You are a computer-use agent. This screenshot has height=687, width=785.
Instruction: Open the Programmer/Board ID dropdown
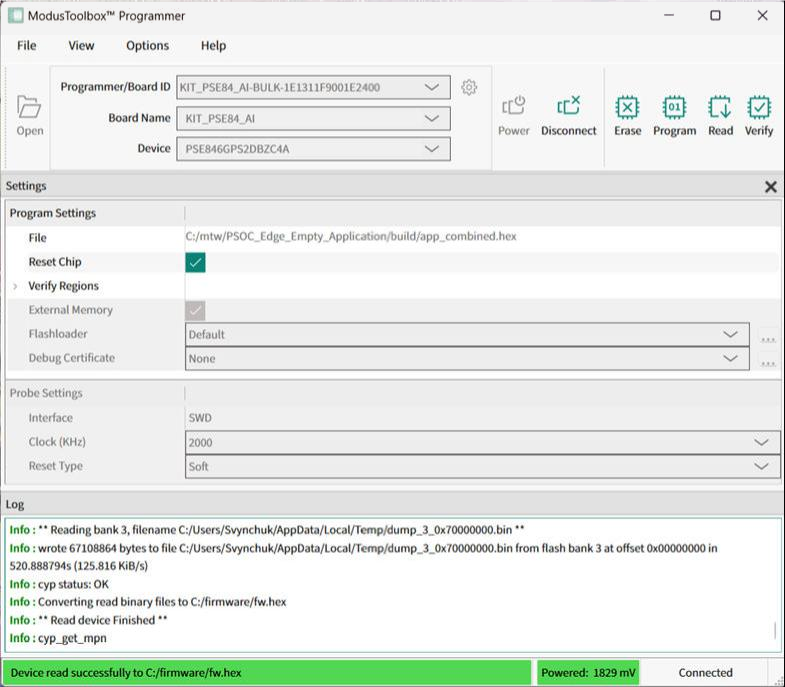click(x=313, y=87)
